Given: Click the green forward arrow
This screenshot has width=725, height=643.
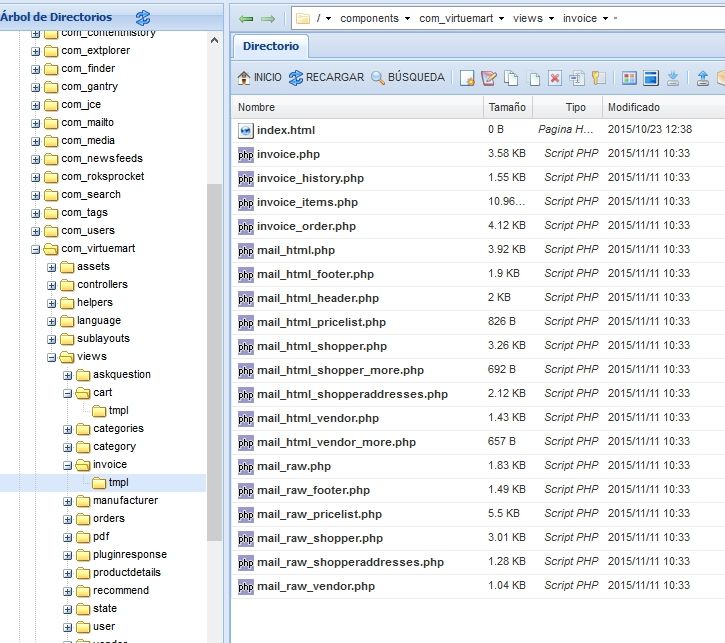Looking at the screenshot, I should pos(268,18).
